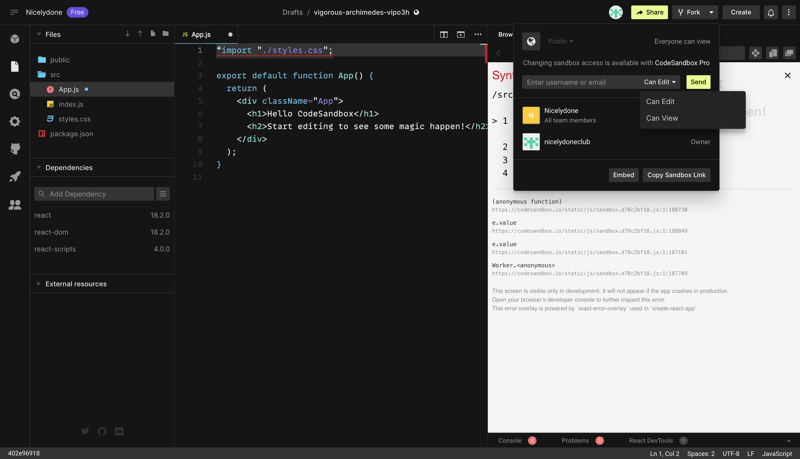Collapse the Dependencies section
Screen dimensions: 800x459
point(39,167)
